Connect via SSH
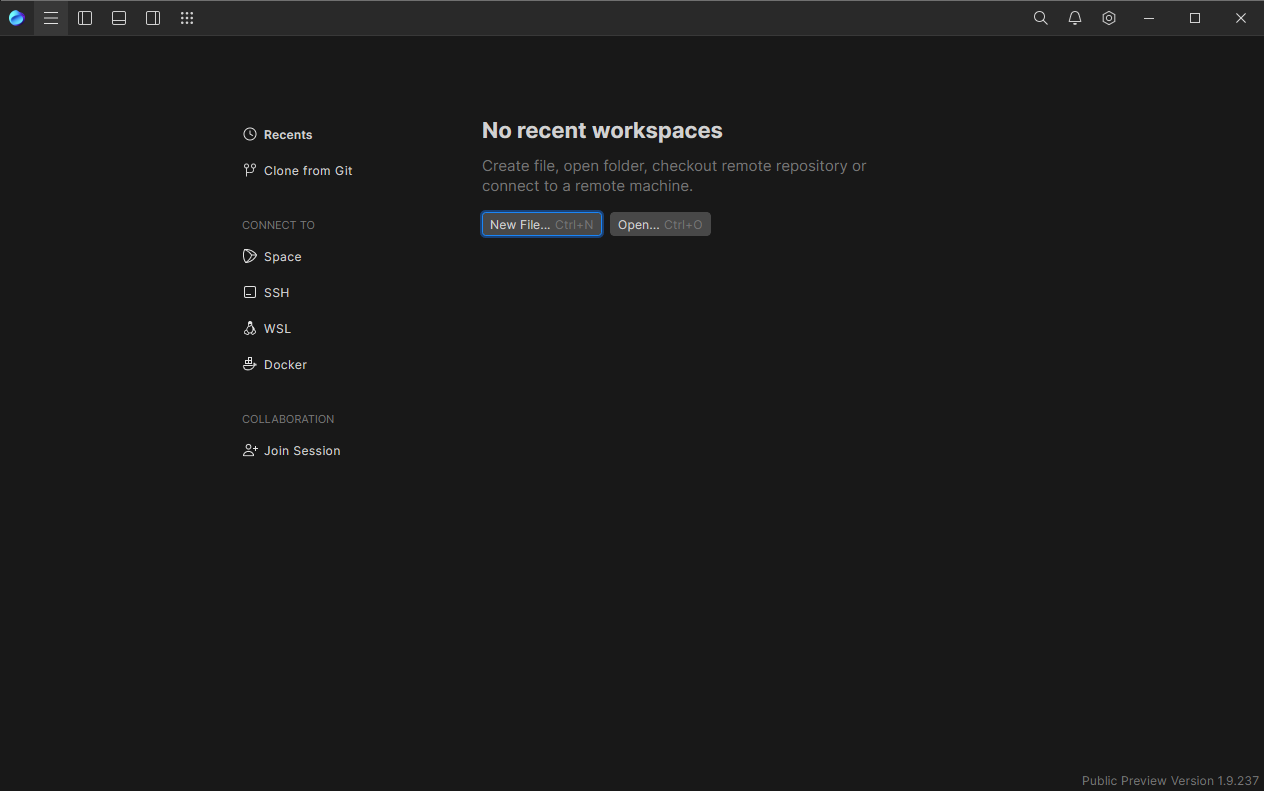 tap(266, 293)
